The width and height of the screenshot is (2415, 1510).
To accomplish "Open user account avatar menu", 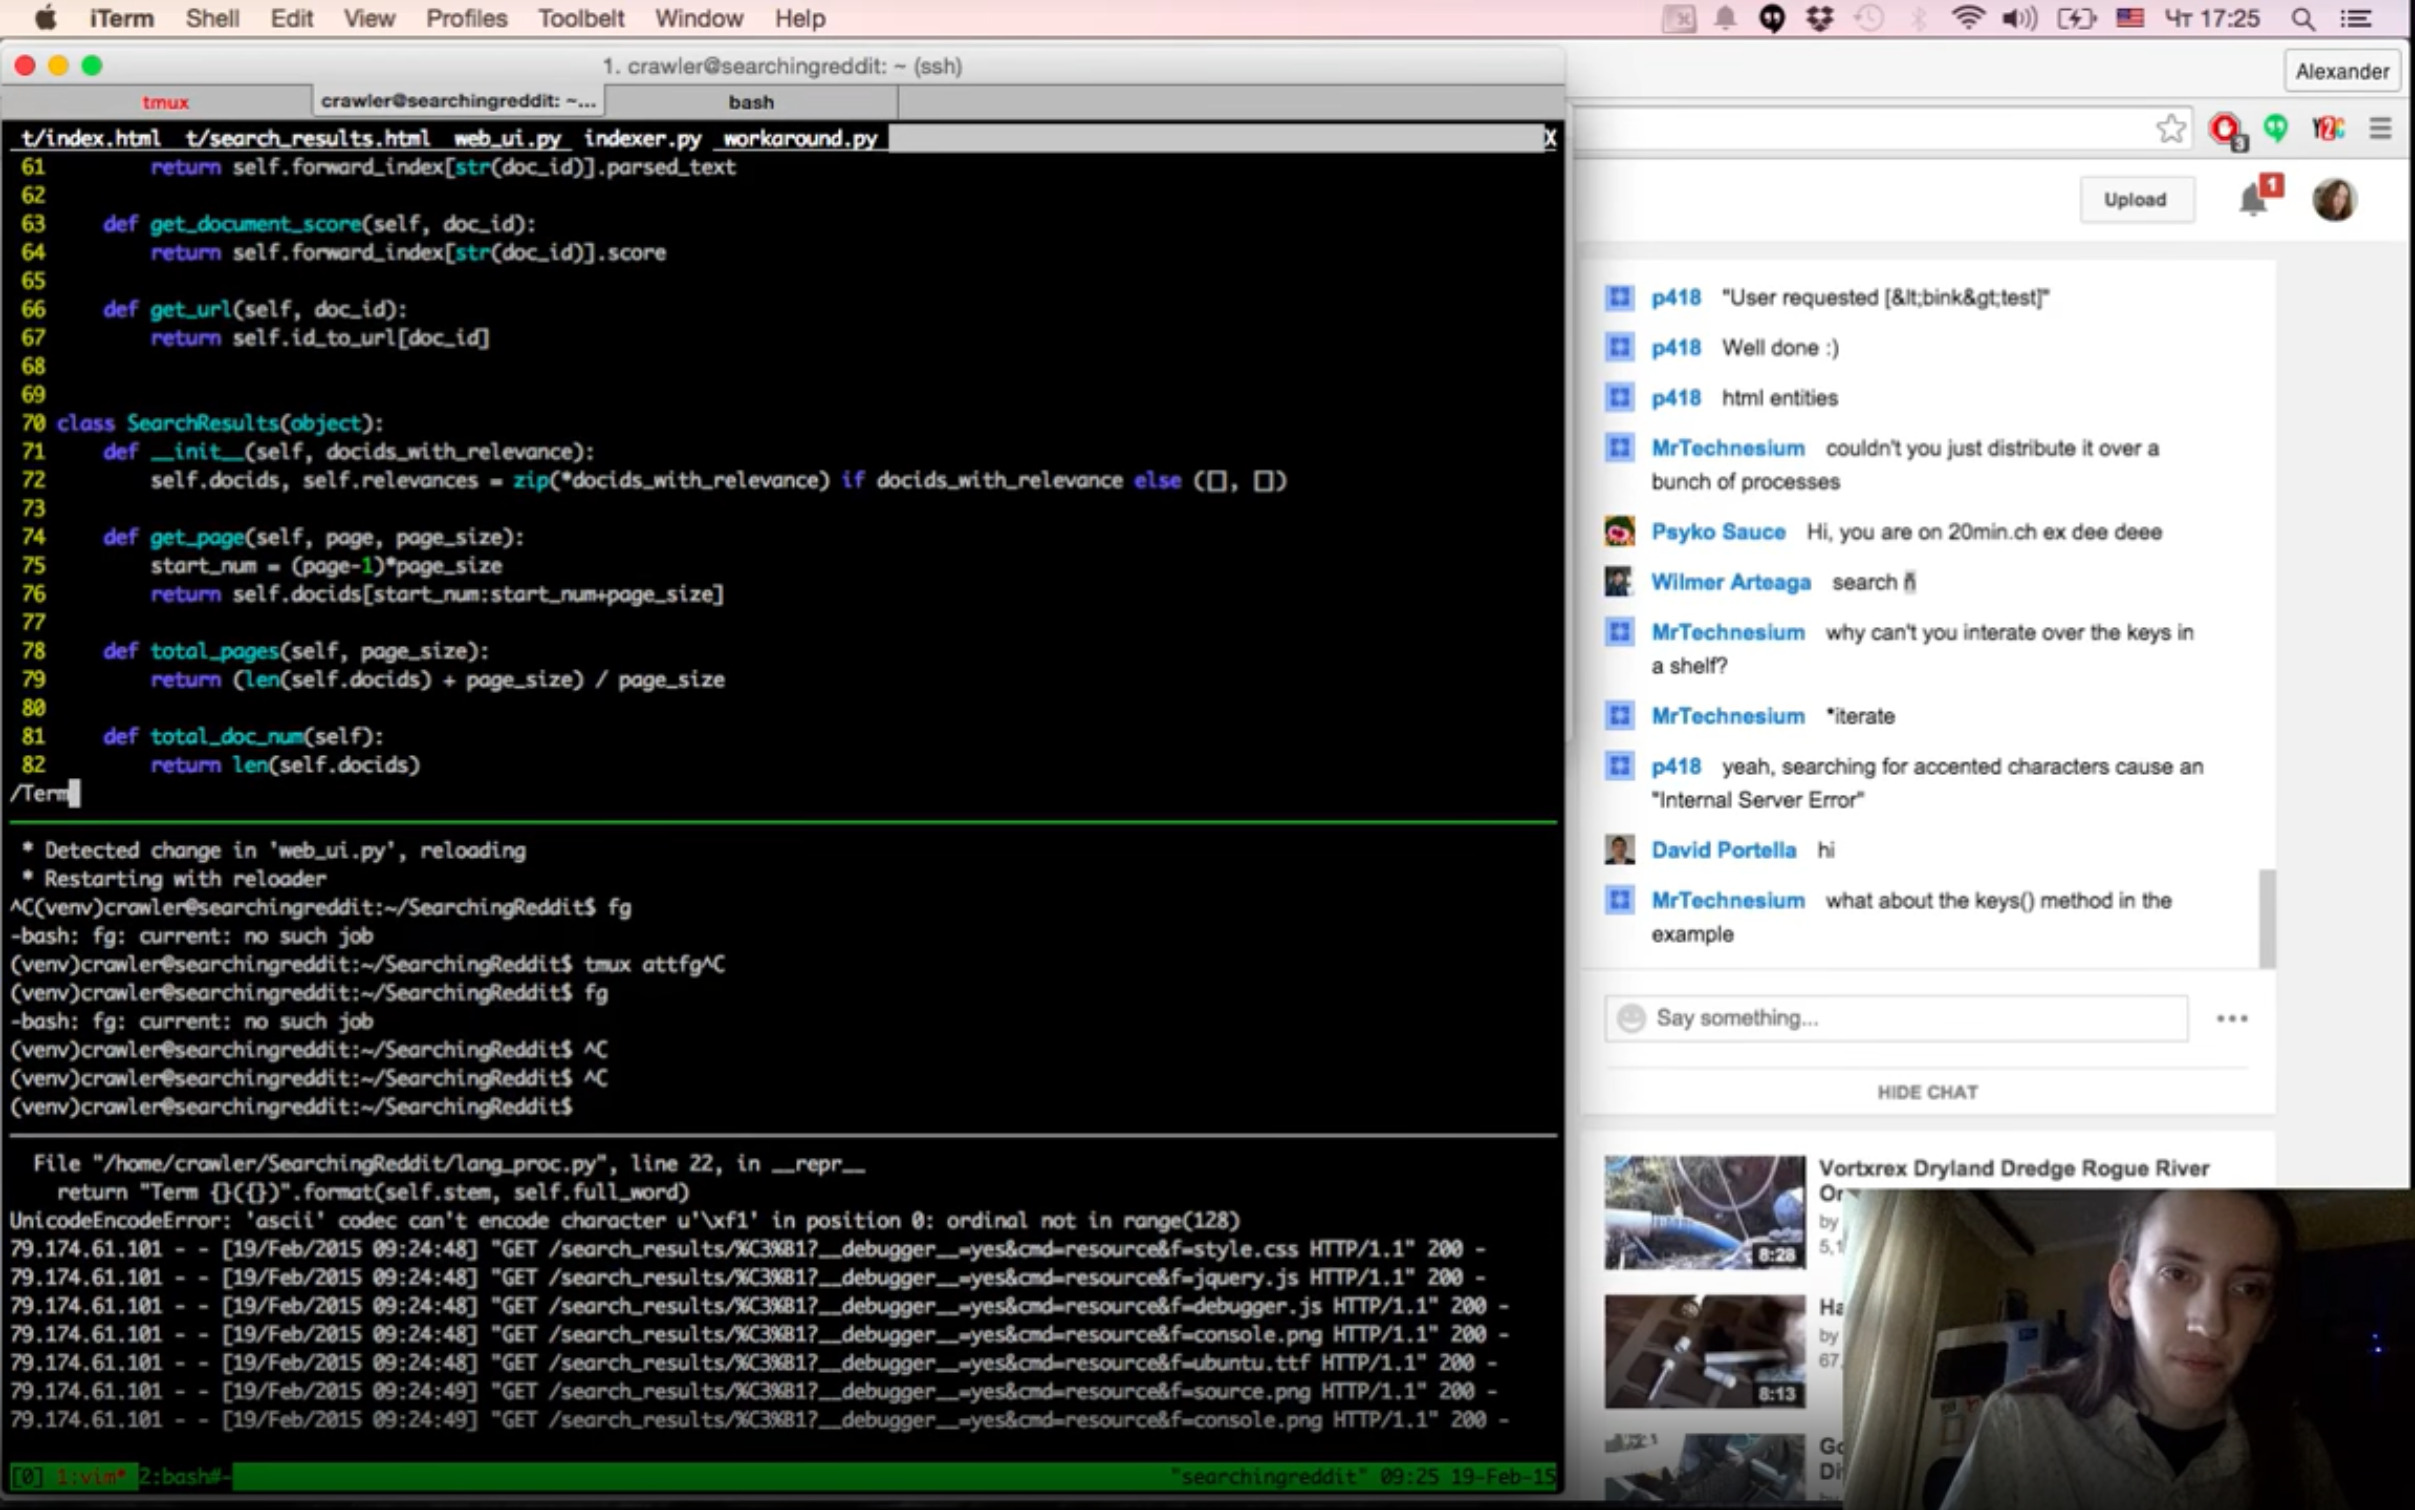I will (2334, 199).
